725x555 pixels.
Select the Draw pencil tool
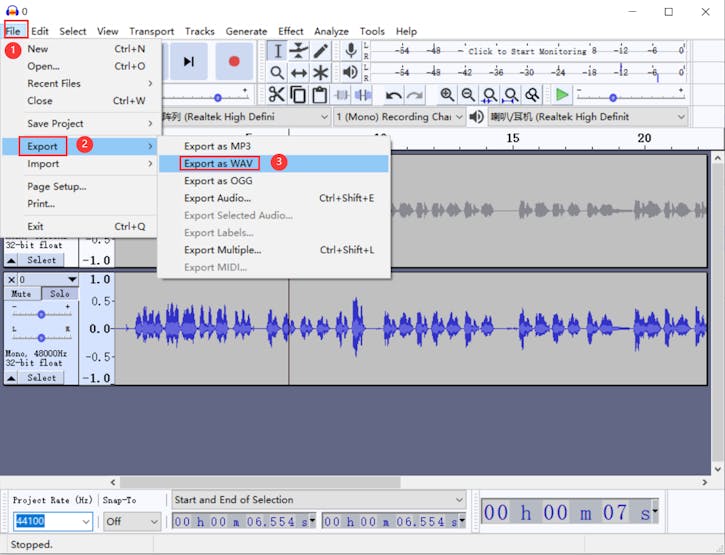321,51
